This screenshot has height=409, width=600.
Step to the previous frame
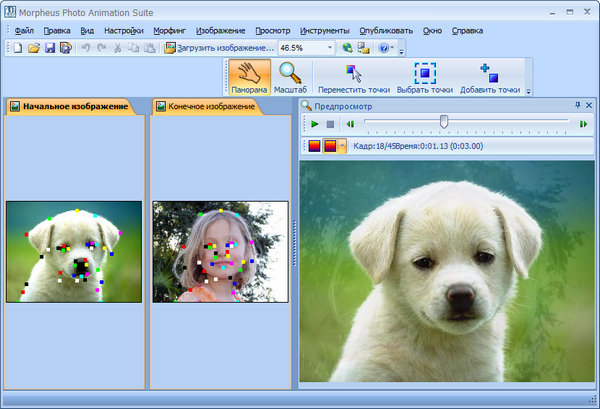(x=350, y=124)
